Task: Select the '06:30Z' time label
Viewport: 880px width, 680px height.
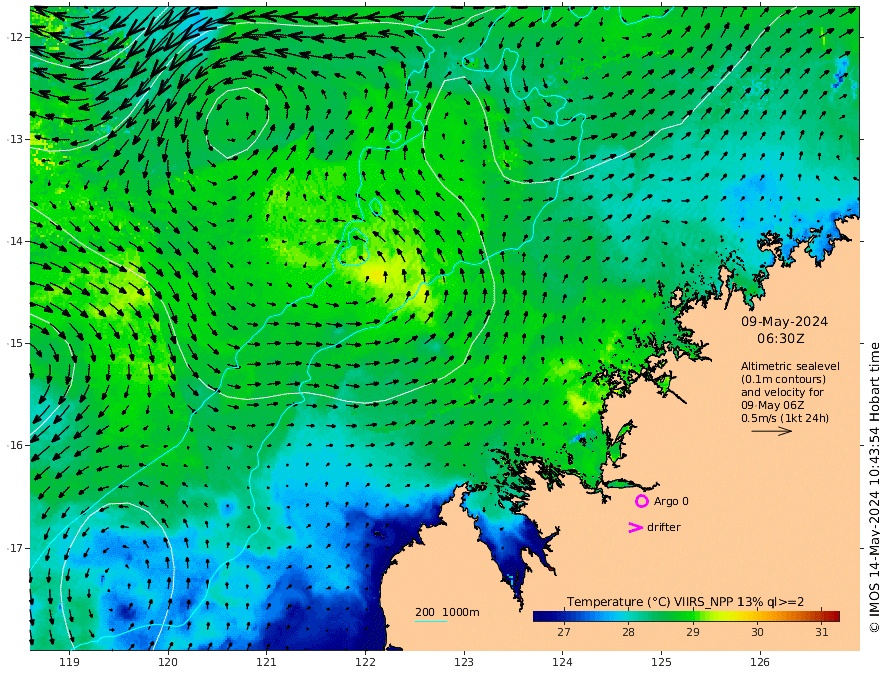Action: [x=781, y=338]
